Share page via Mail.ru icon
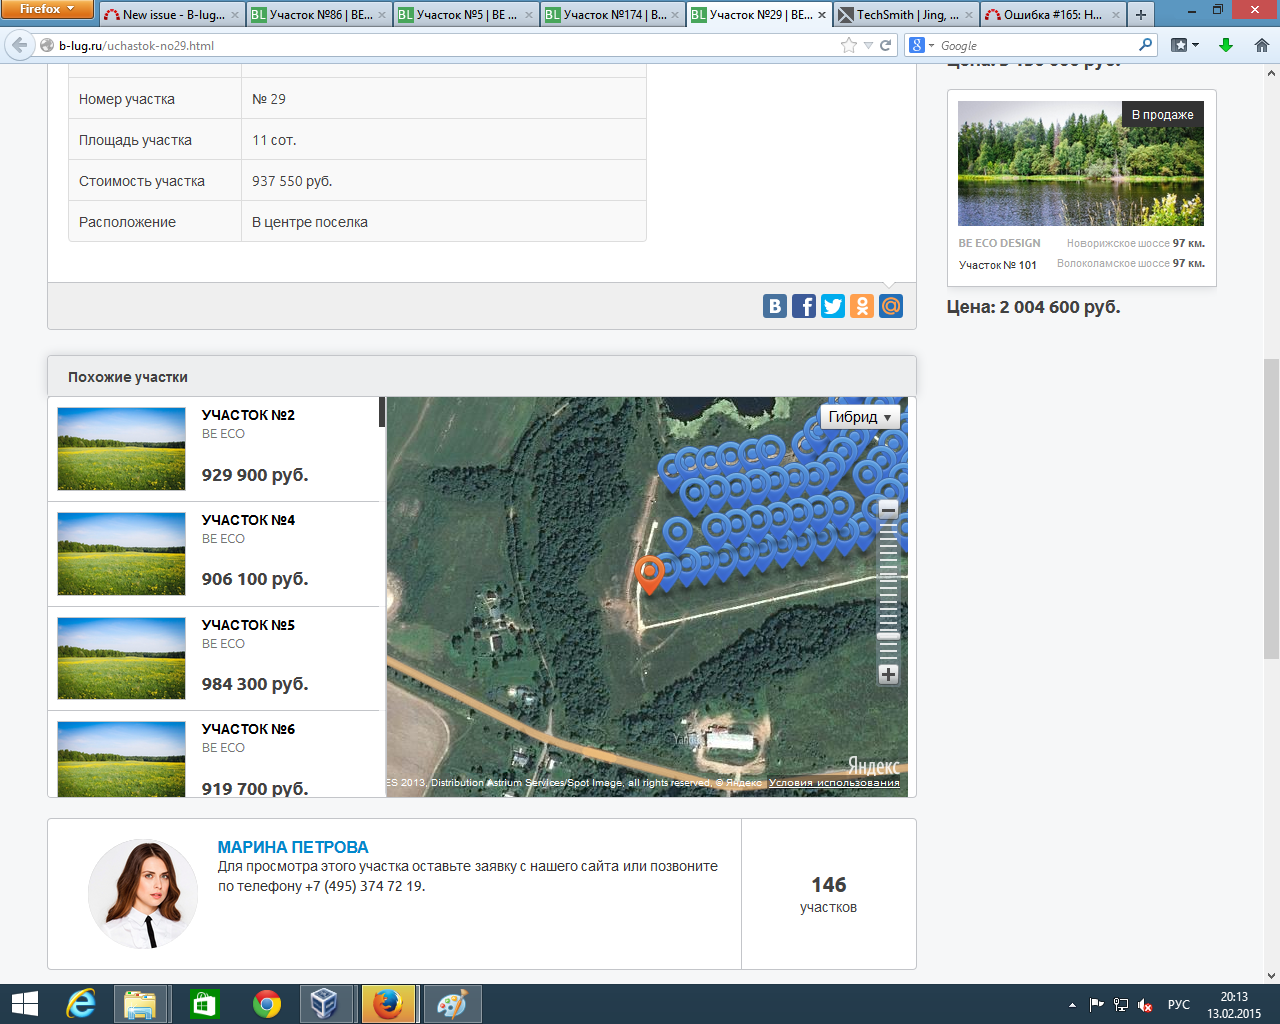This screenshot has height=1024, width=1280. coord(891,306)
